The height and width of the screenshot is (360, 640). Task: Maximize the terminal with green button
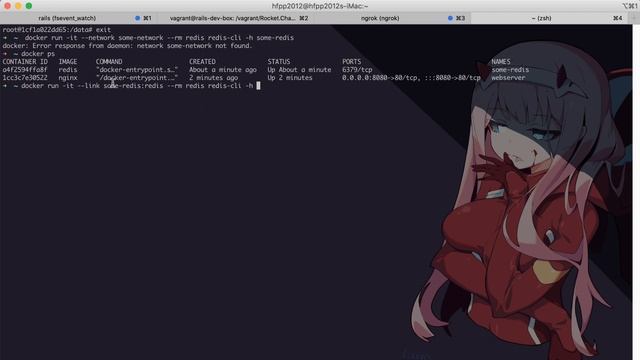pos(29,6)
